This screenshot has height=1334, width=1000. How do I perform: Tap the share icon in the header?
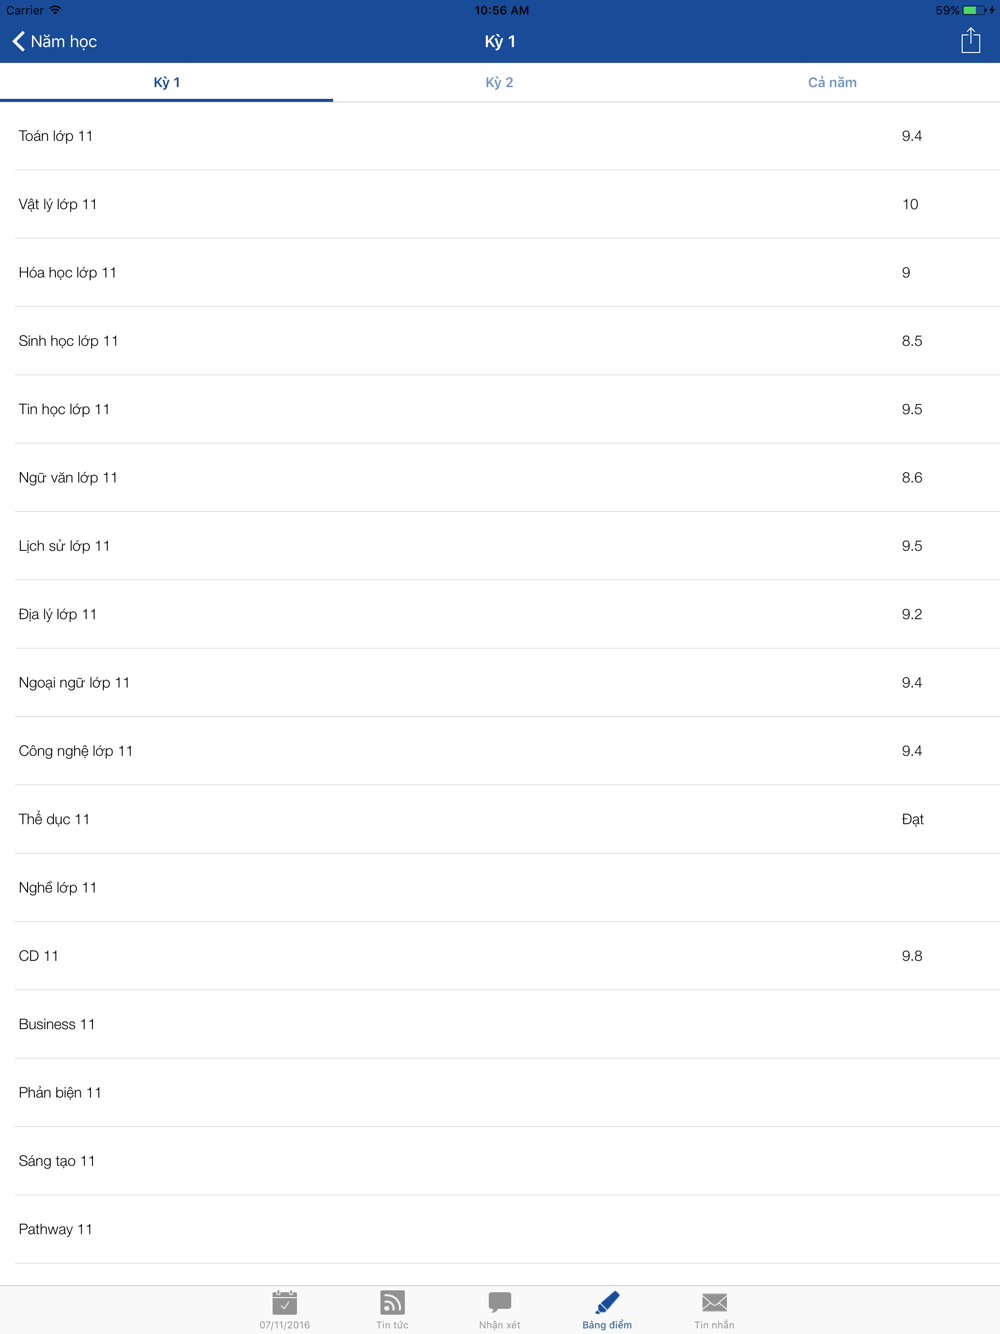(x=970, y=40)
